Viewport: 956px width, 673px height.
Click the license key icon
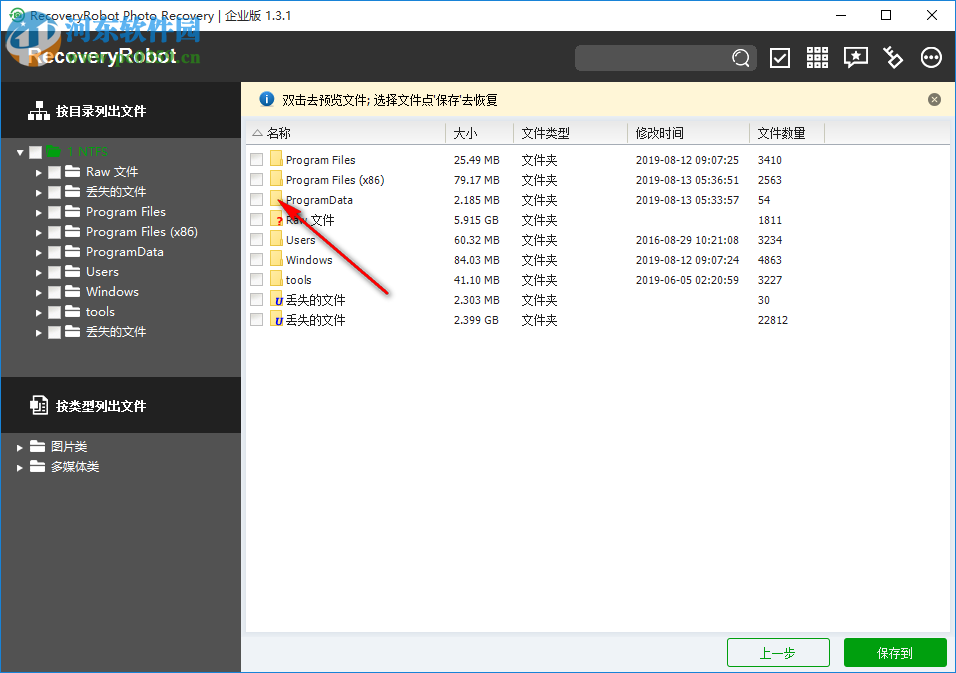(893, 57)
